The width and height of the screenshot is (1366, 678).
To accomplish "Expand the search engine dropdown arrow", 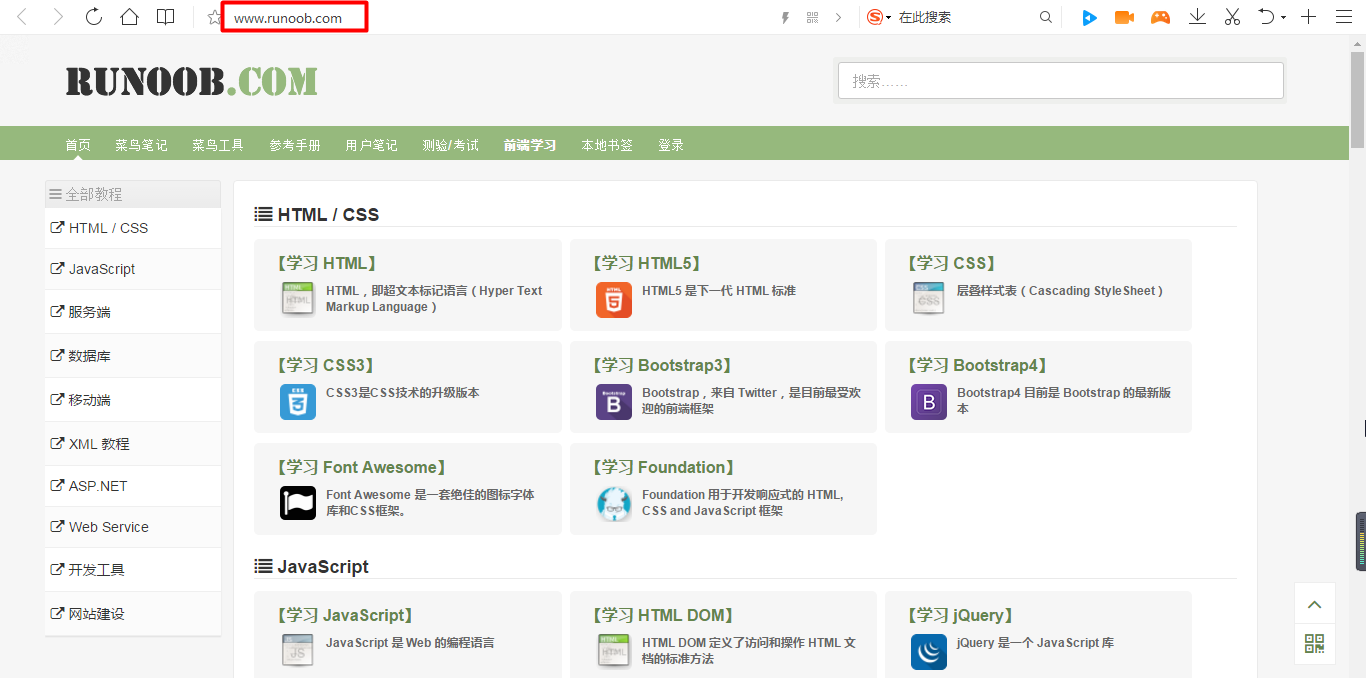I will click(x=888, y=17).
